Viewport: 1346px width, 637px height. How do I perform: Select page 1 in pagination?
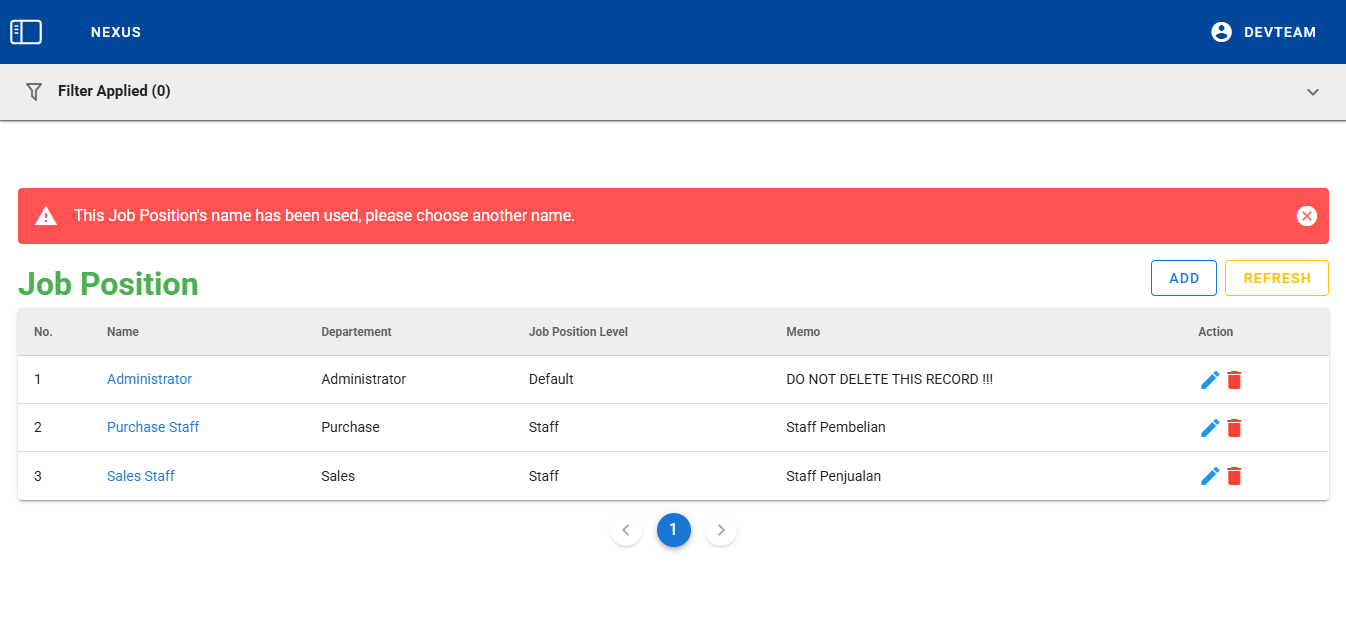point(673,530)
